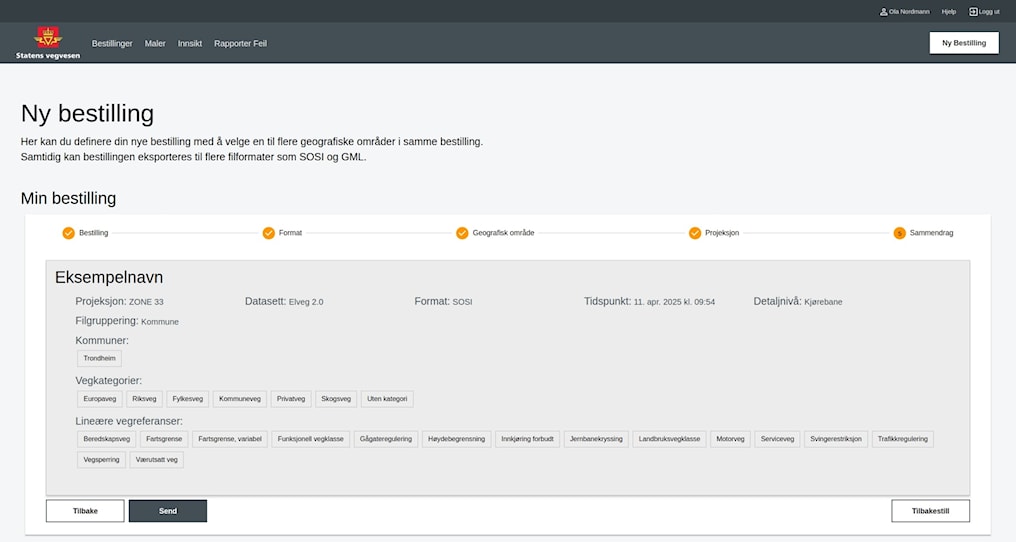Click the Ny Bestilling button
Image resolution: width=1016 pixels, height=542 pixels.
[x=963, y=43]
